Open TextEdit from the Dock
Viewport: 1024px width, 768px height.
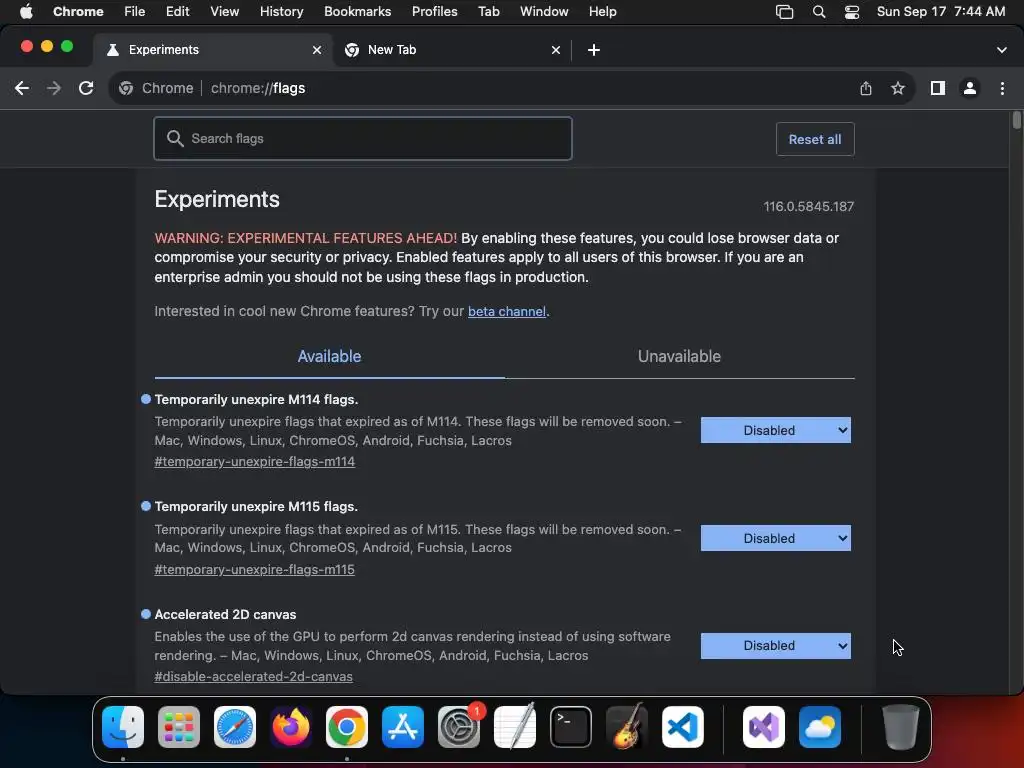[515, 727]
